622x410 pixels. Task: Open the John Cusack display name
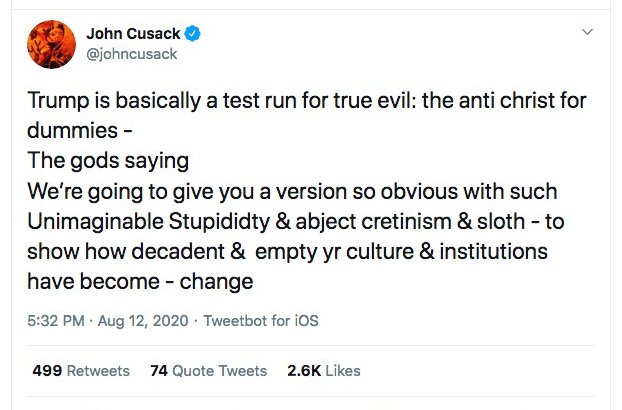(136, 34)
